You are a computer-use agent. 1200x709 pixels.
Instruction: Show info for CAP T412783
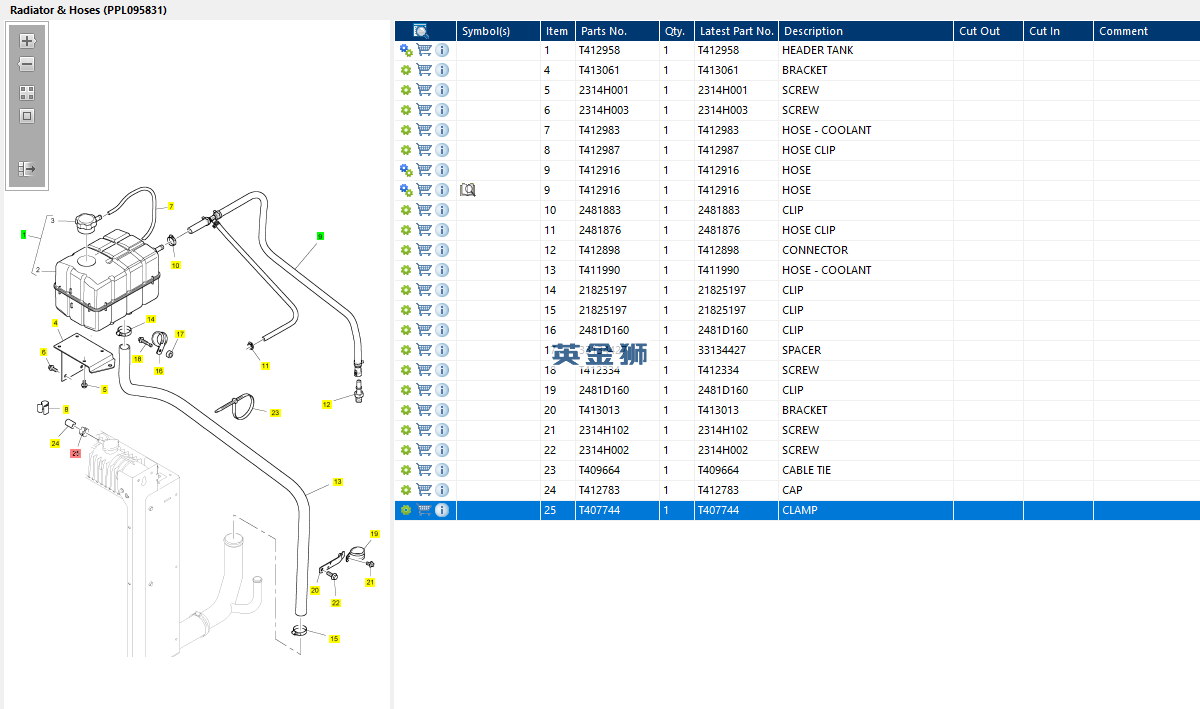point(442,490)
